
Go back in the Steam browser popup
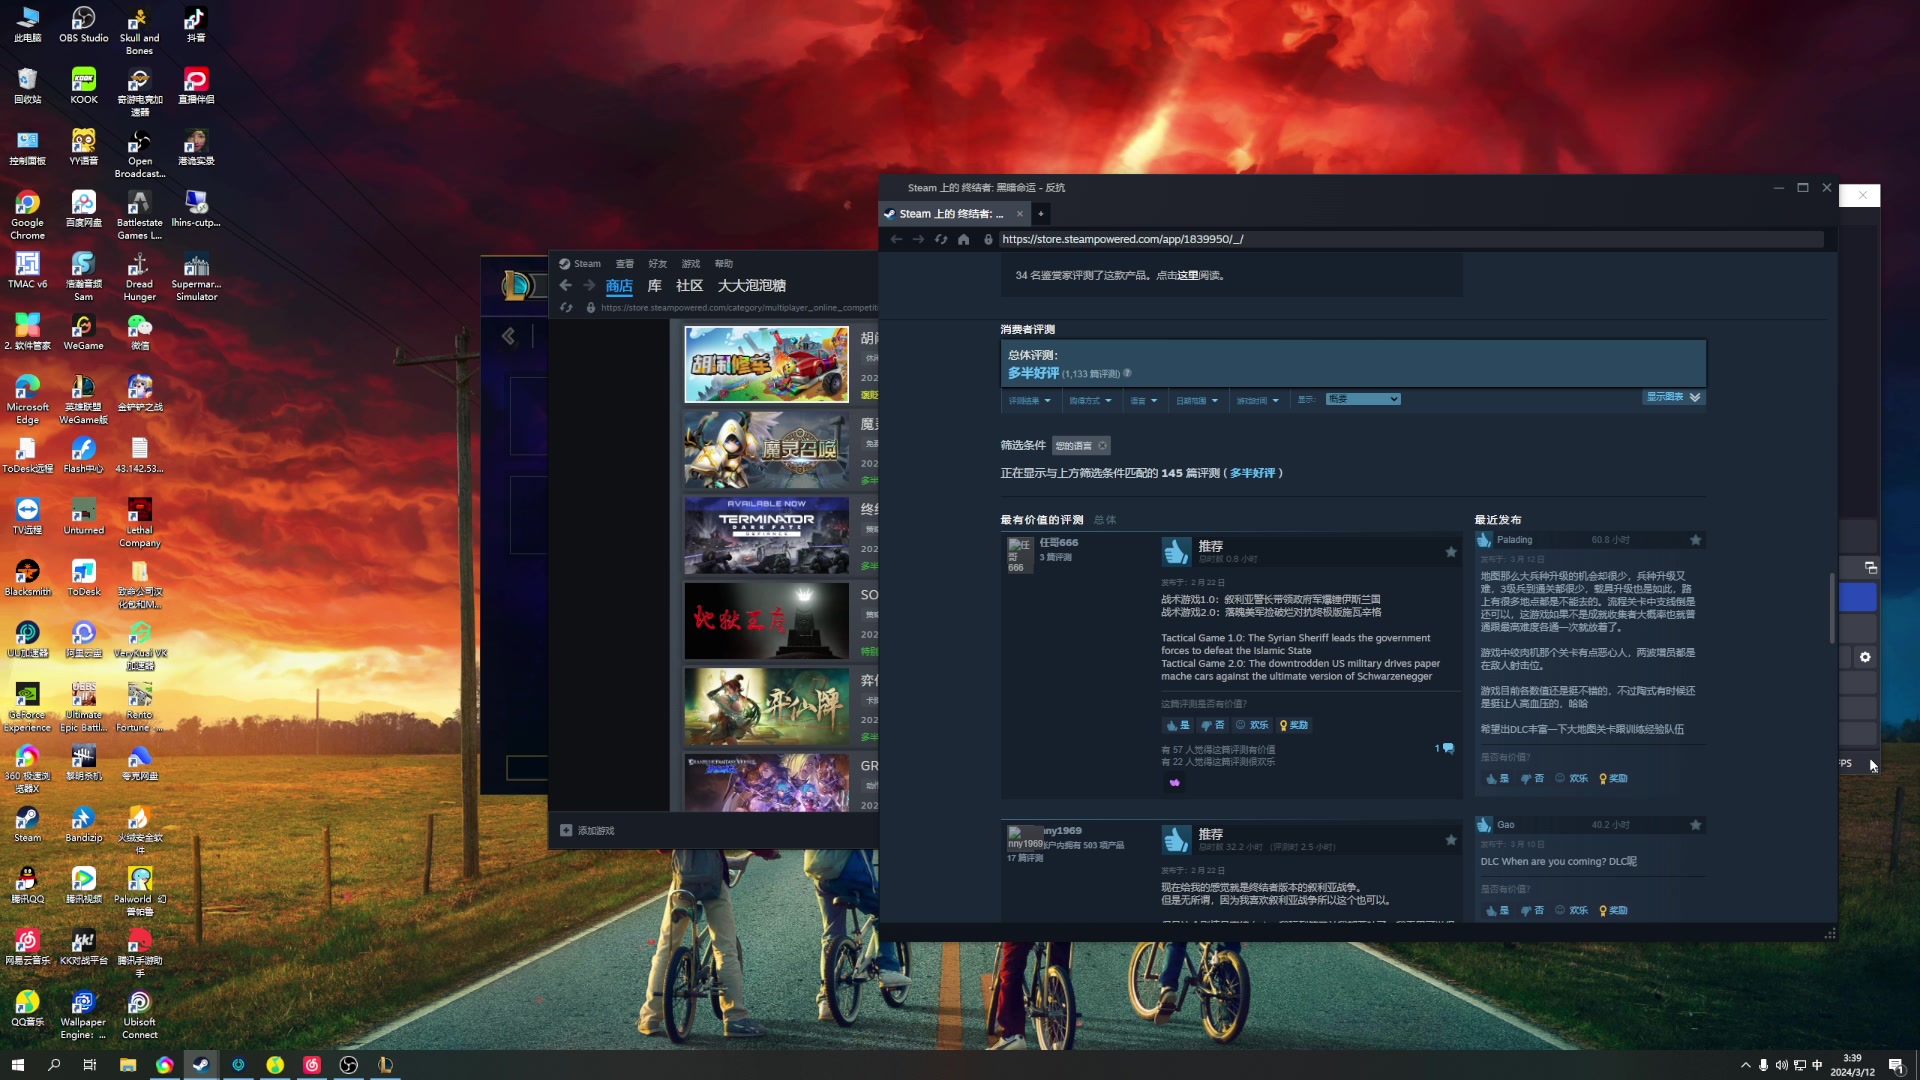[x=896, y=239]
